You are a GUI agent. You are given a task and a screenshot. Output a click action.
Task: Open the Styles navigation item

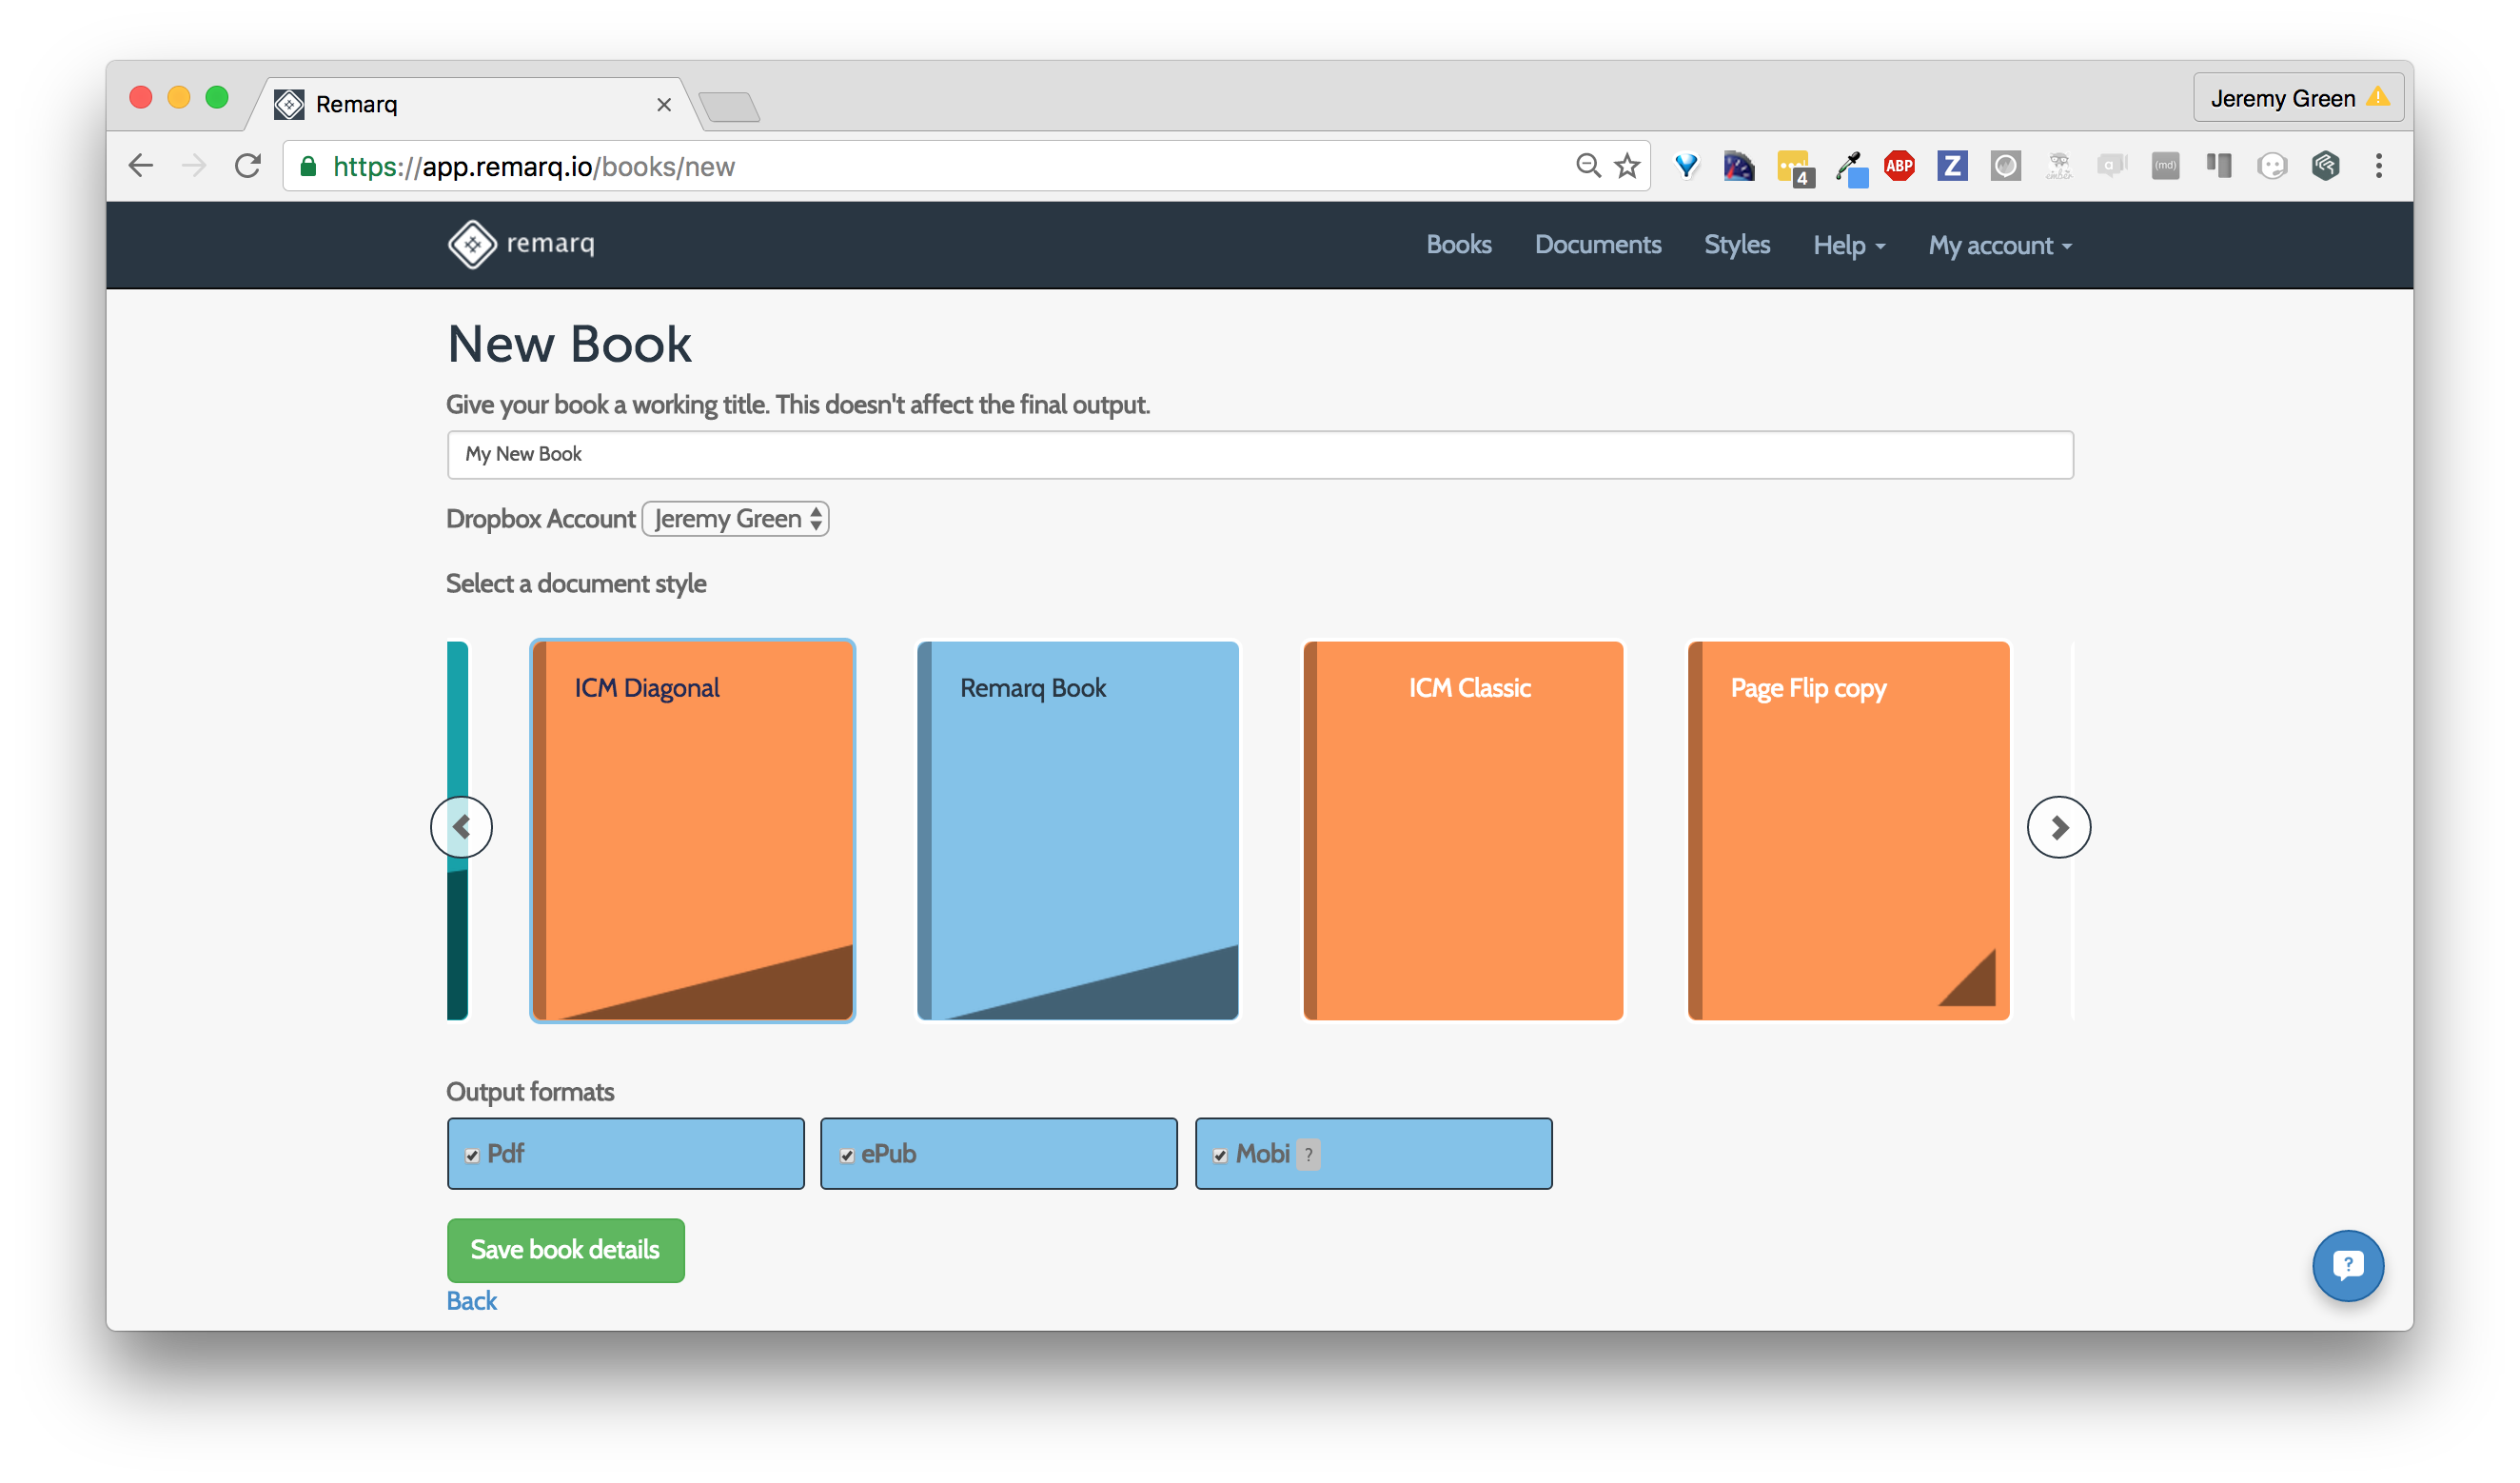click(1736, 245)
